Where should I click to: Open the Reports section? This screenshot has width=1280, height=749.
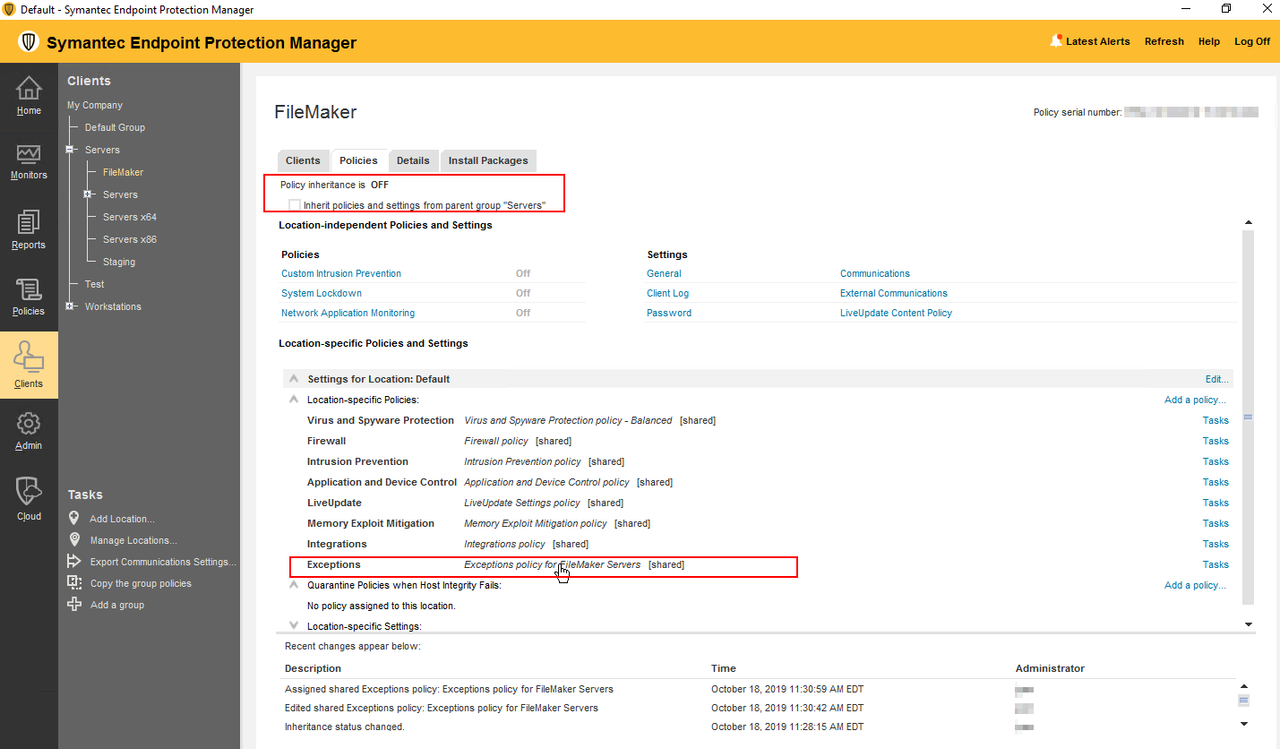[28, 229]
